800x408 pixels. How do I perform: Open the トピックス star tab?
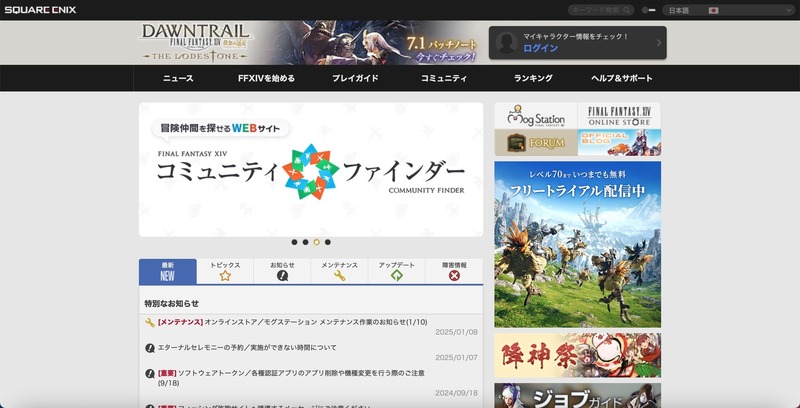click(x=225, y=271)
